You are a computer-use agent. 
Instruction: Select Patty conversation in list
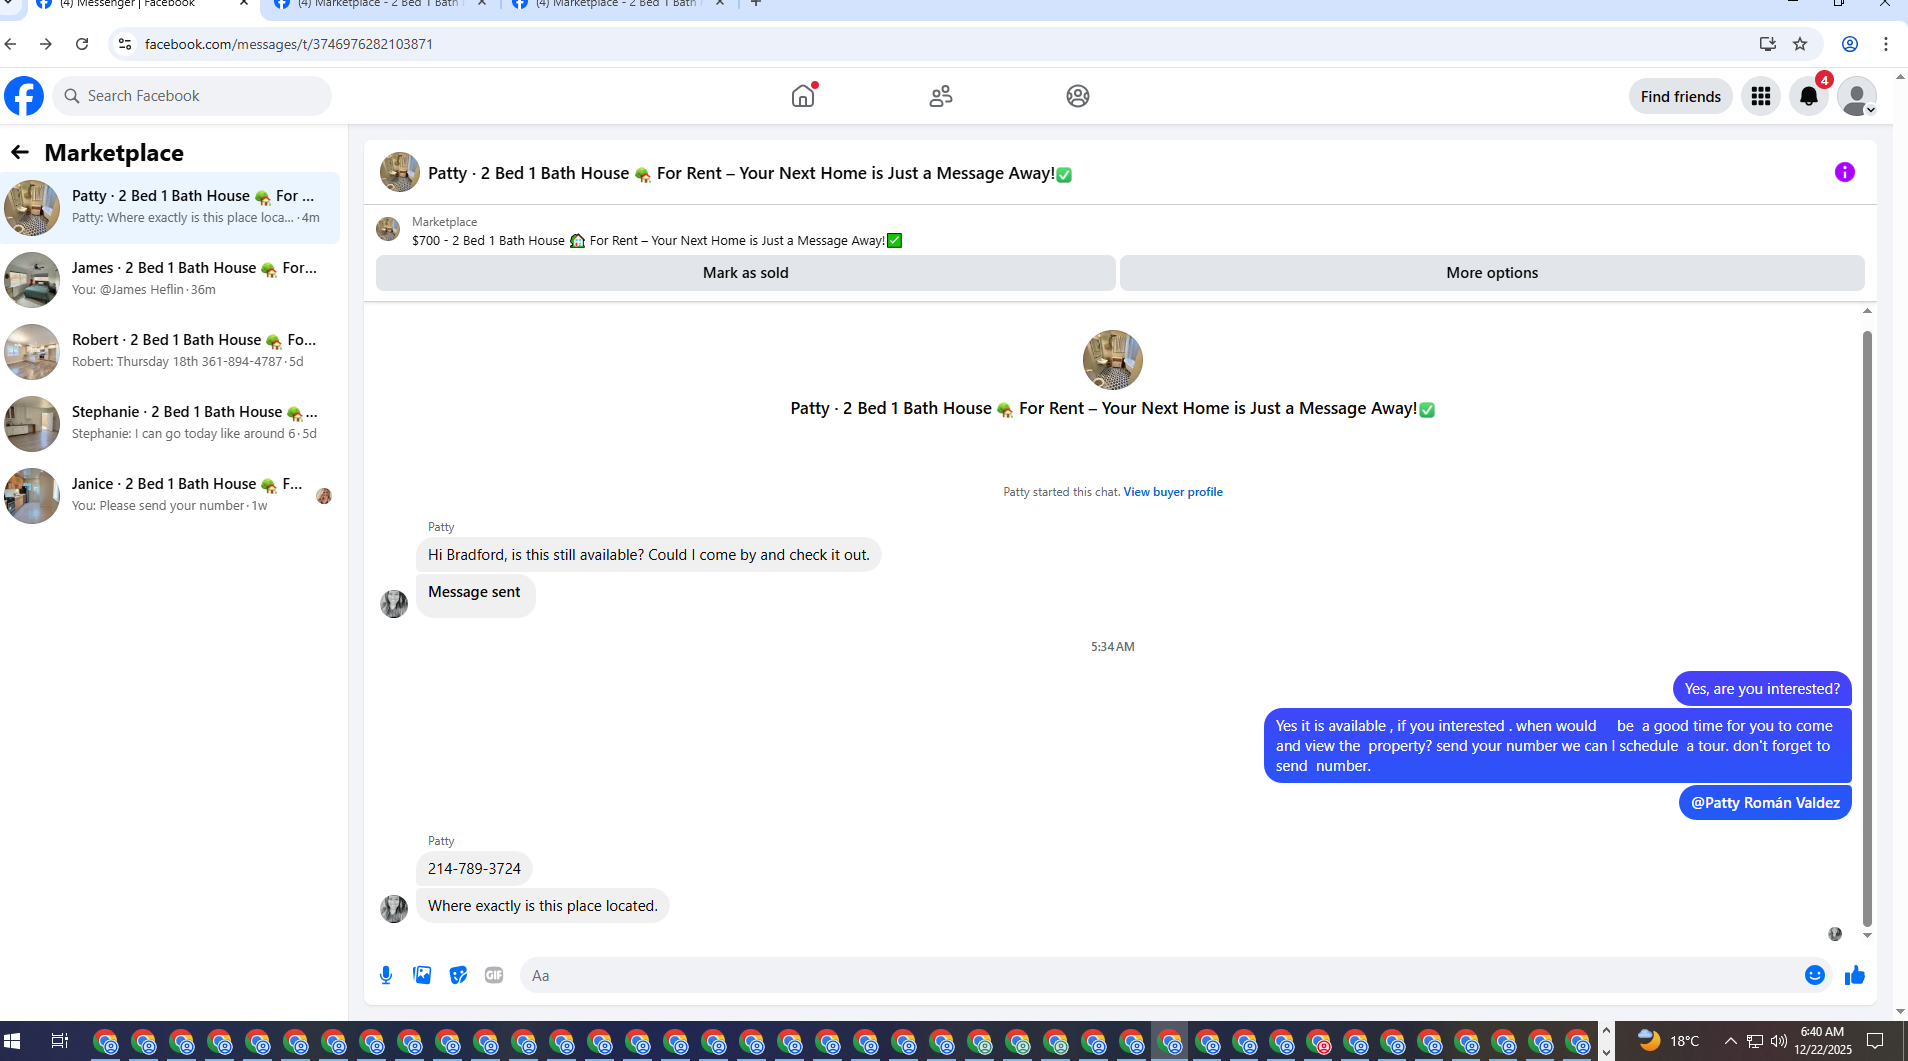point(170,207)
